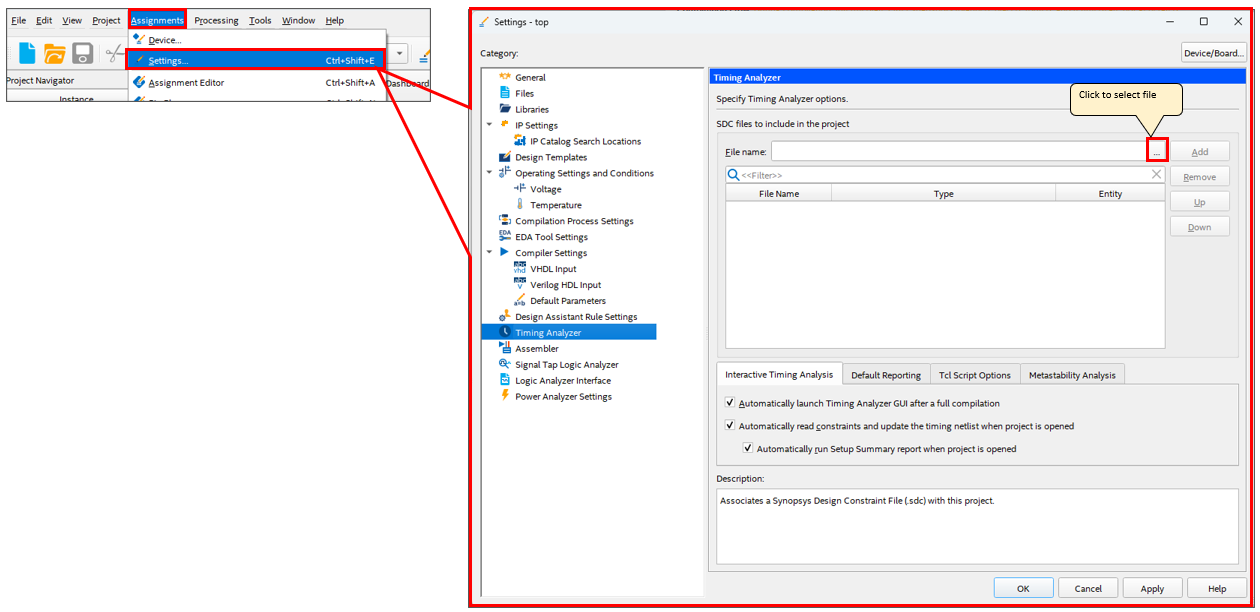Click the Save disk toolbar icon
Viewport: 1260px width, 612px height.
tap(83, 54)
